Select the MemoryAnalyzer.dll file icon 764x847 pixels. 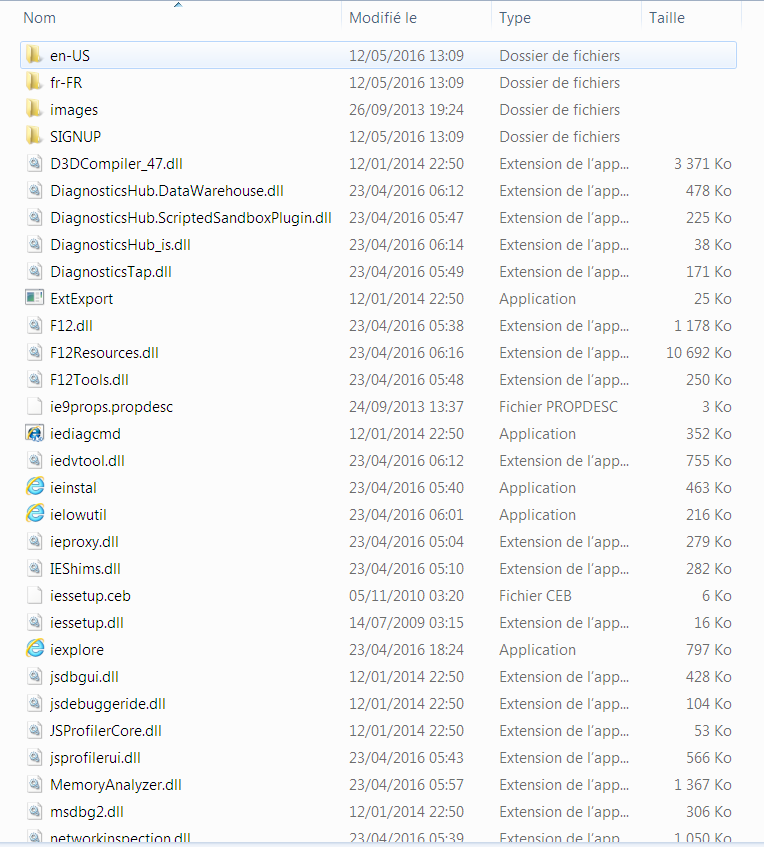[35, 784]
